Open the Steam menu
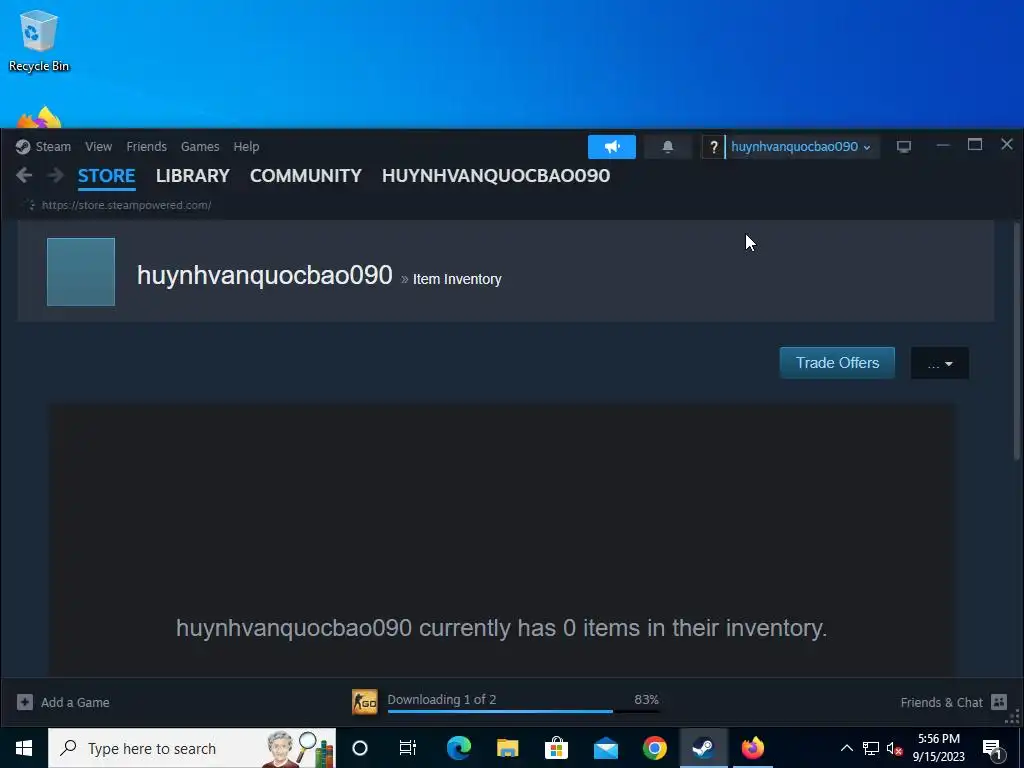This screenshot has height=768, width=1024. [x=53, y=147]
